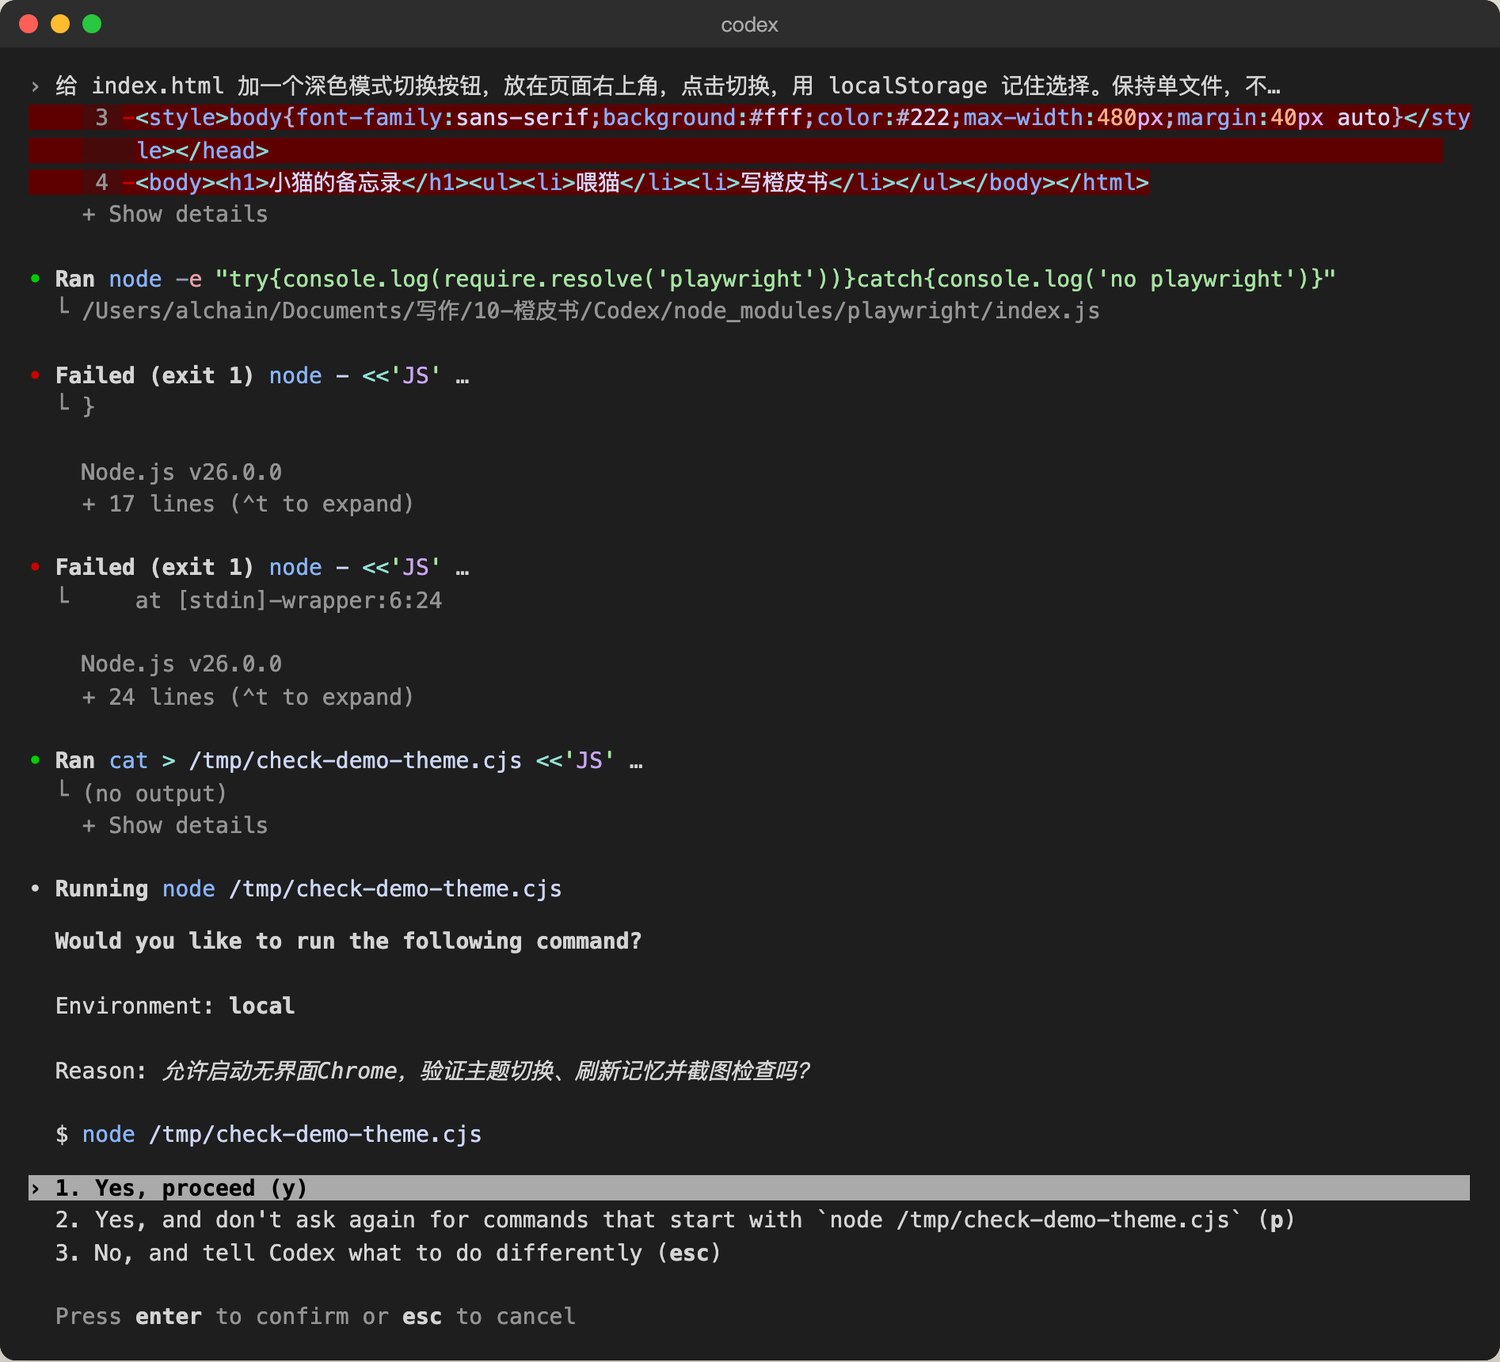Click the 'Reason:' approval explanation text
Screen dimensions: 1500x1362
click(x=432, y=1071)
